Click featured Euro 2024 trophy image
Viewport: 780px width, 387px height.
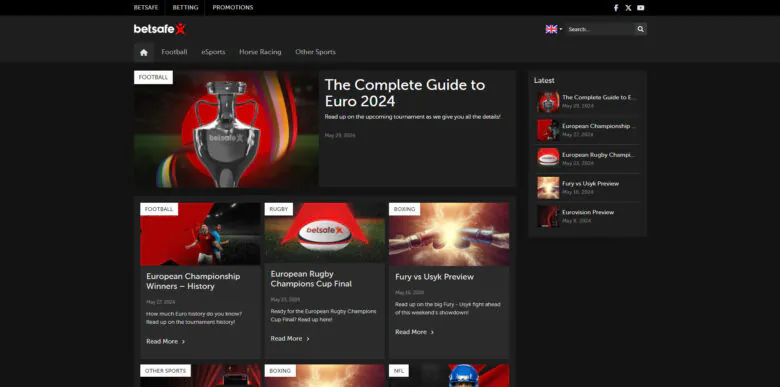click(x=226, y=129)
